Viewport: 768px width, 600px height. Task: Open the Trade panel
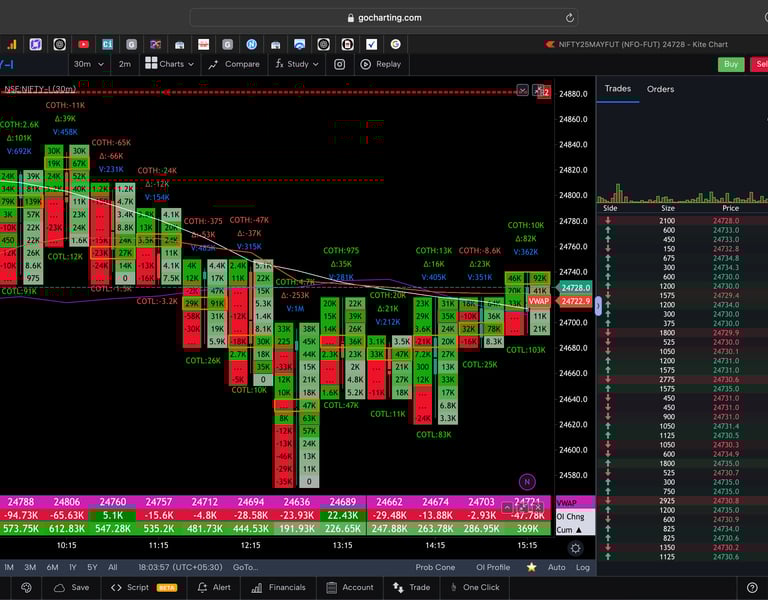point(411,587)
